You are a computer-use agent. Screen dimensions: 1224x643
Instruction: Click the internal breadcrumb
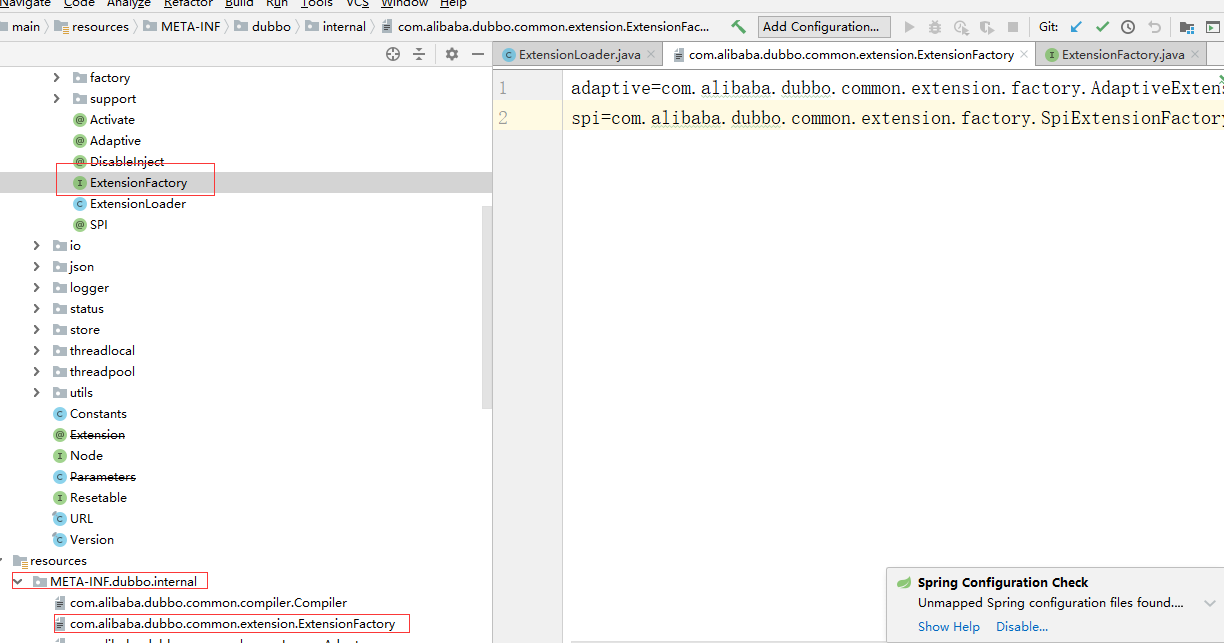coord(336,27)
